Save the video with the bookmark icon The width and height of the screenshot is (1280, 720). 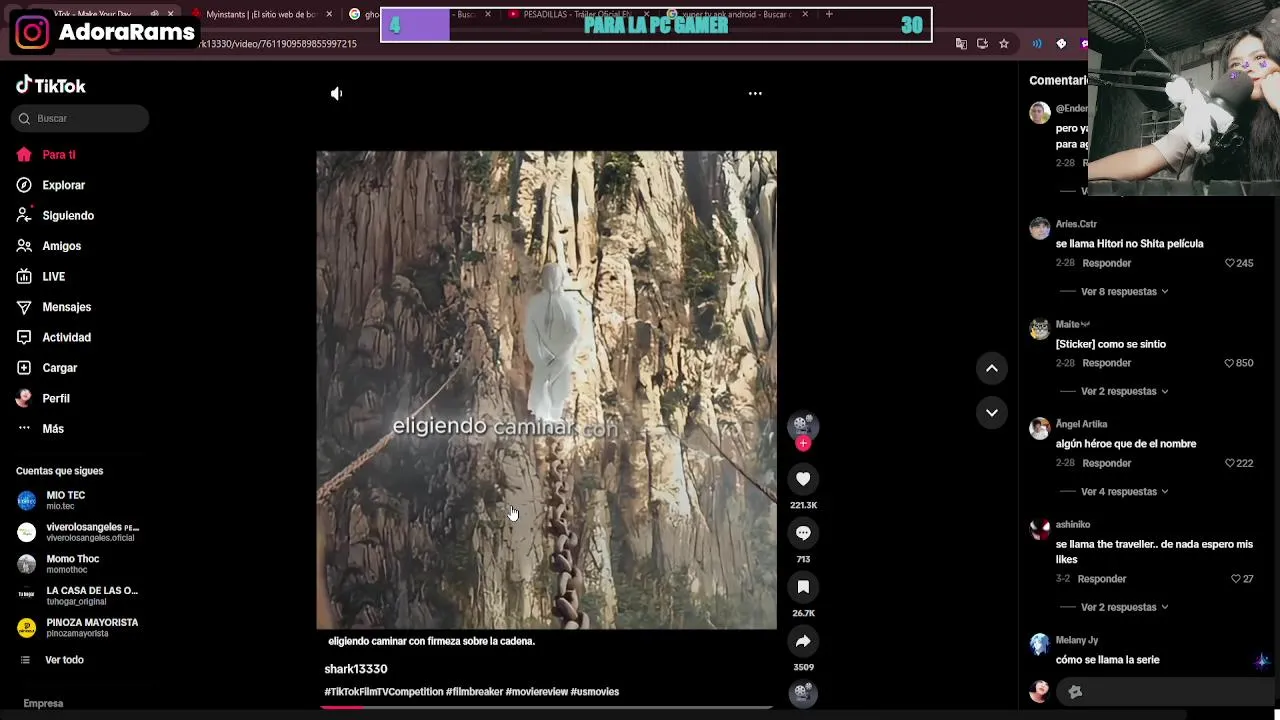803,587
